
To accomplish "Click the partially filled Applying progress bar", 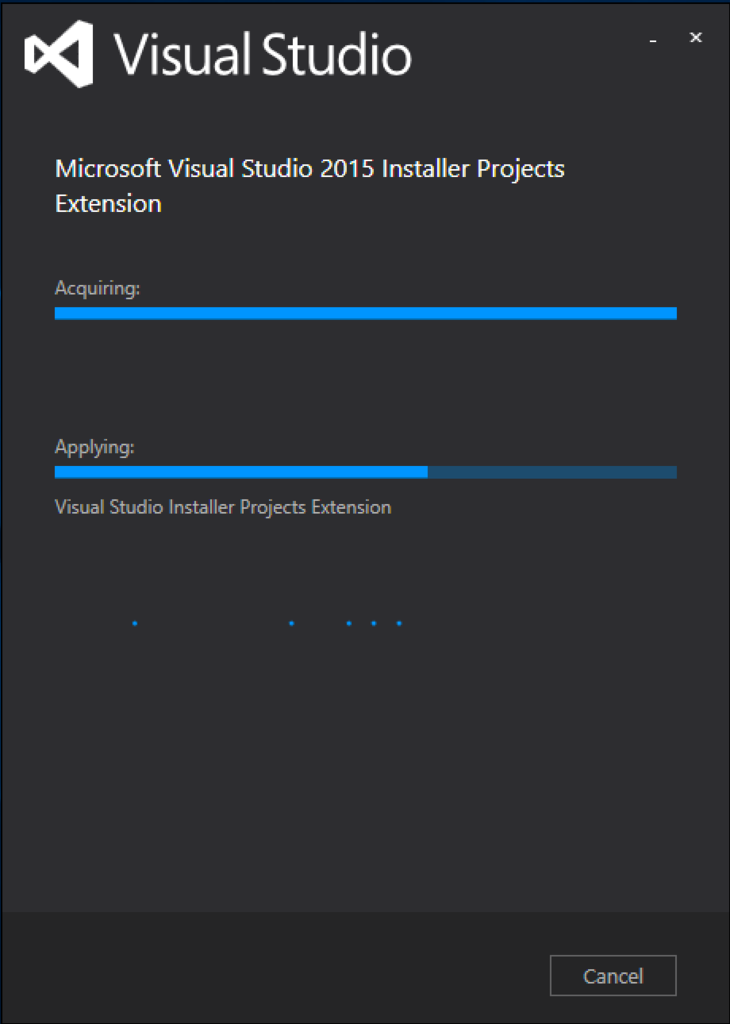I will coord(365,471).
